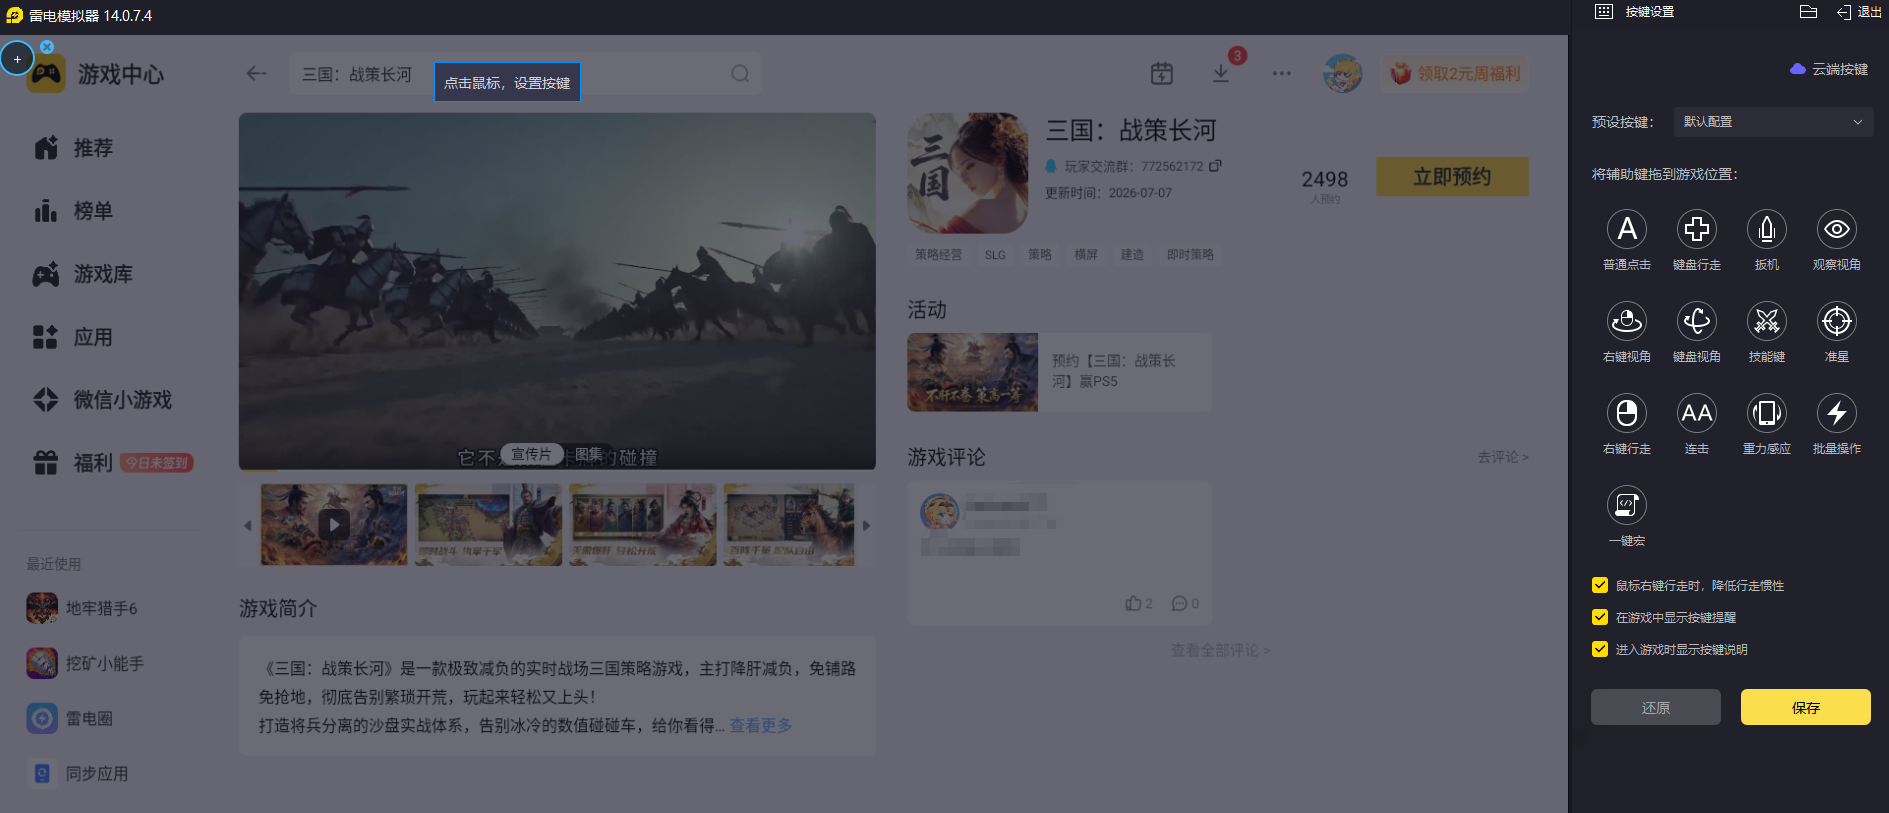Go back with the left arrow icon
Screen dimensions: 1889x813
coord(256,73)
